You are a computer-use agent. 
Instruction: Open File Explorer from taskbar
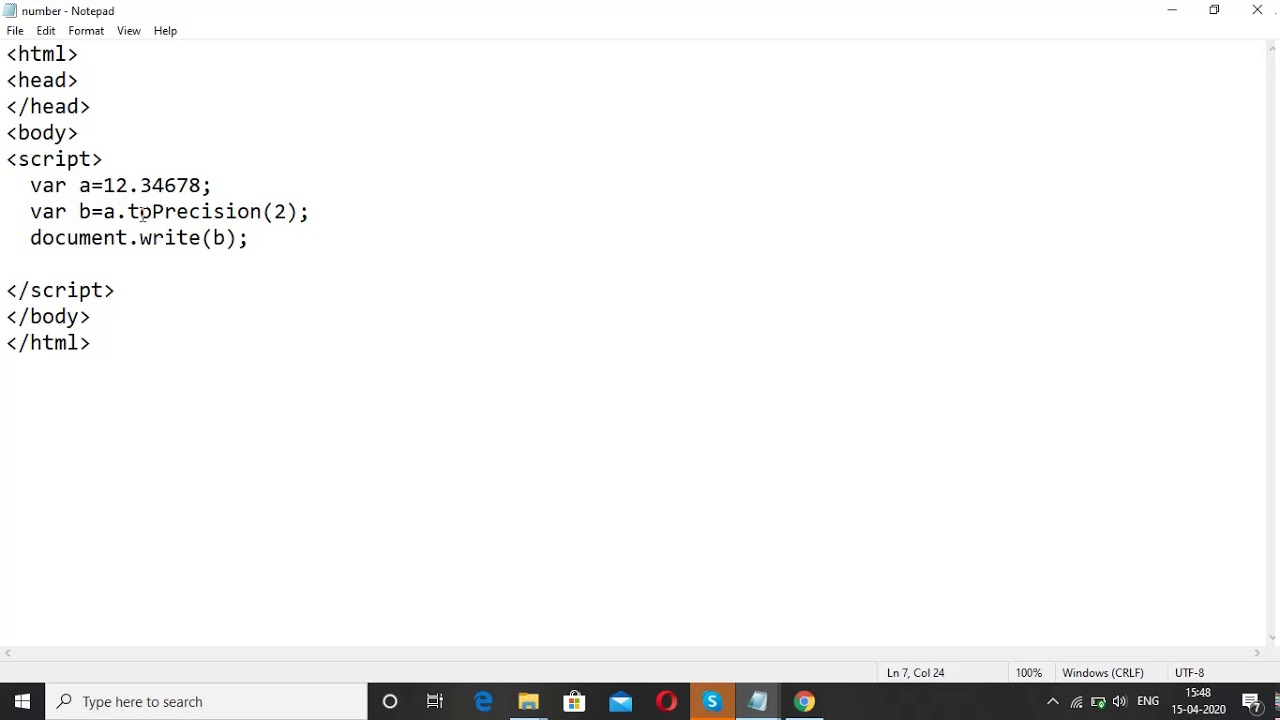tap(528, 702)
